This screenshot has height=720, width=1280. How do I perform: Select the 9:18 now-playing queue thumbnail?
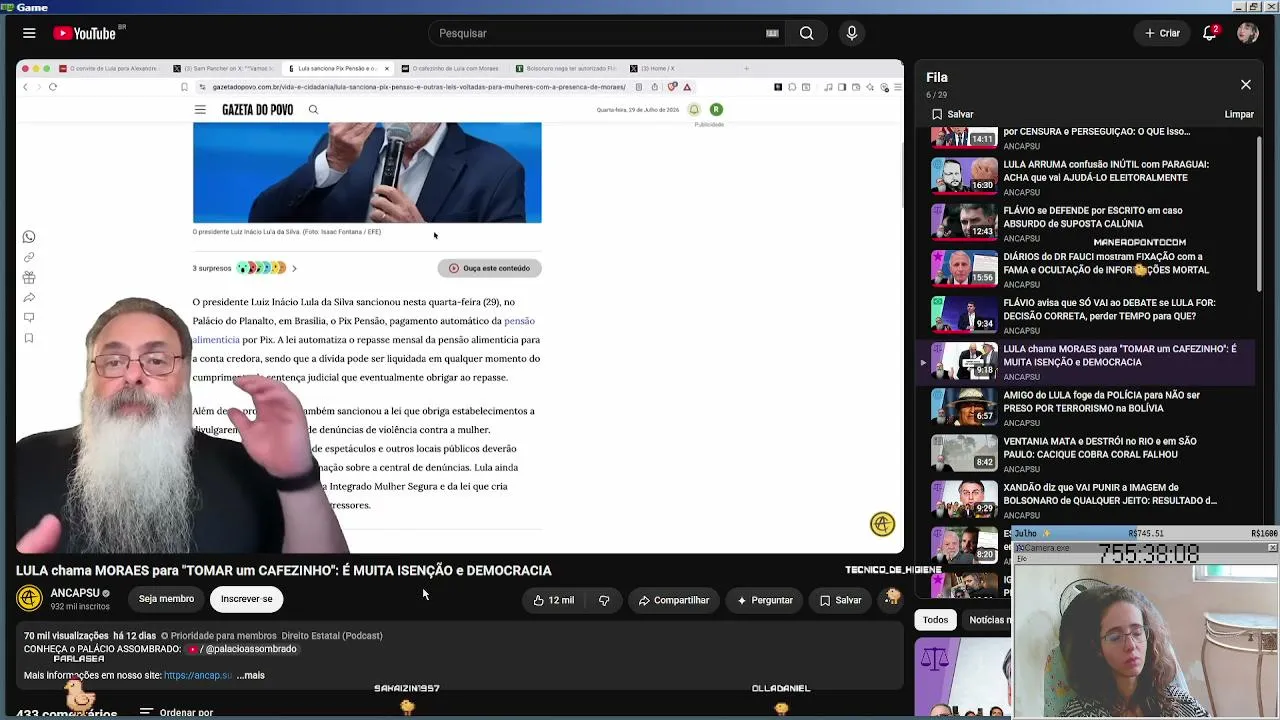(x=964, y=360)
